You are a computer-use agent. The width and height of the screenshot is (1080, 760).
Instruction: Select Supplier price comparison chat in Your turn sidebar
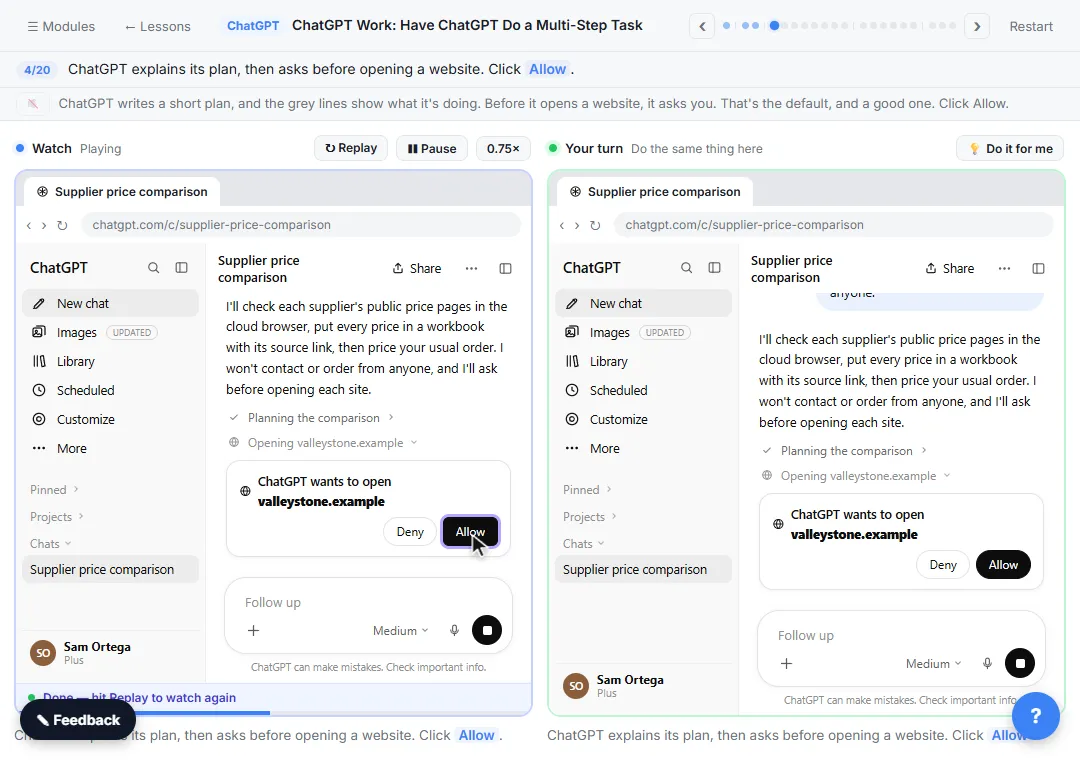point(643,569)
